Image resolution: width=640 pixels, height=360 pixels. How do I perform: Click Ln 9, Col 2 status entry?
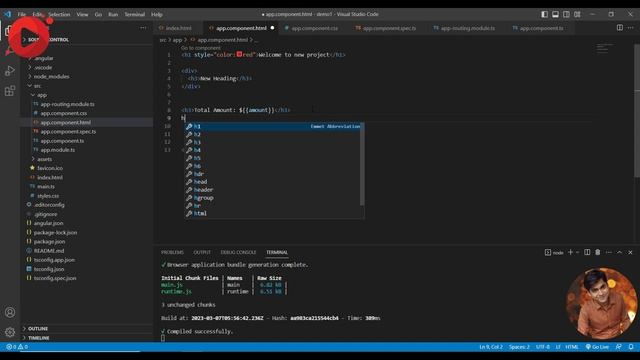[491, 347]
